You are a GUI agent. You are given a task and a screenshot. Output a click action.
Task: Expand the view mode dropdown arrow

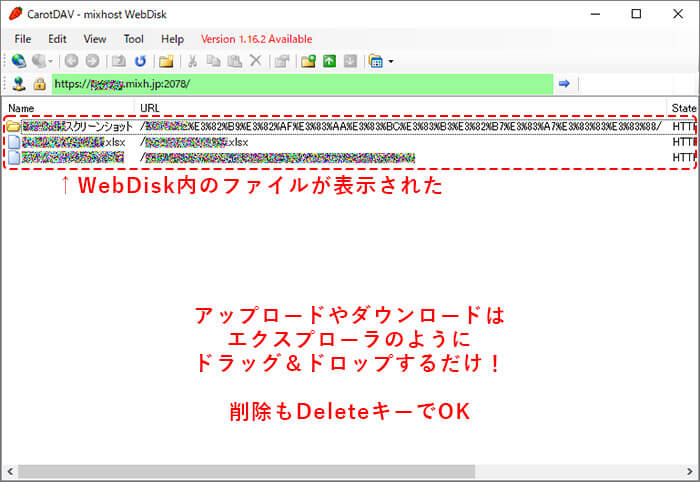(x=391, y=61)
